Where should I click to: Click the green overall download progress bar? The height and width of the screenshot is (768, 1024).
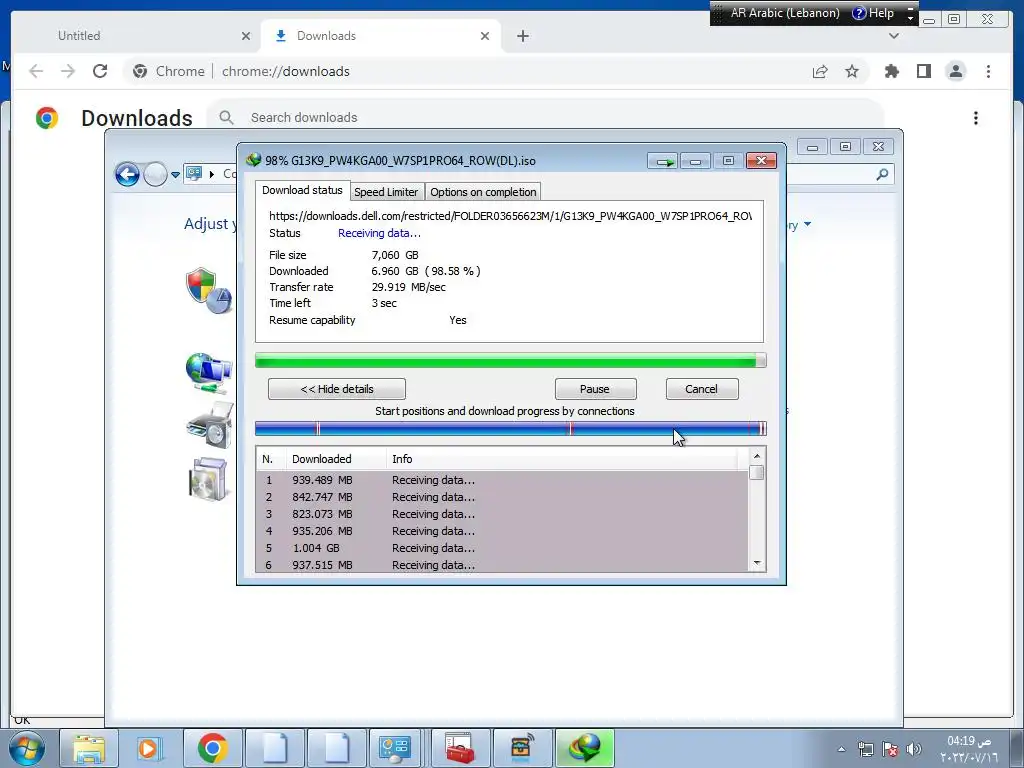tap(510, 360)
